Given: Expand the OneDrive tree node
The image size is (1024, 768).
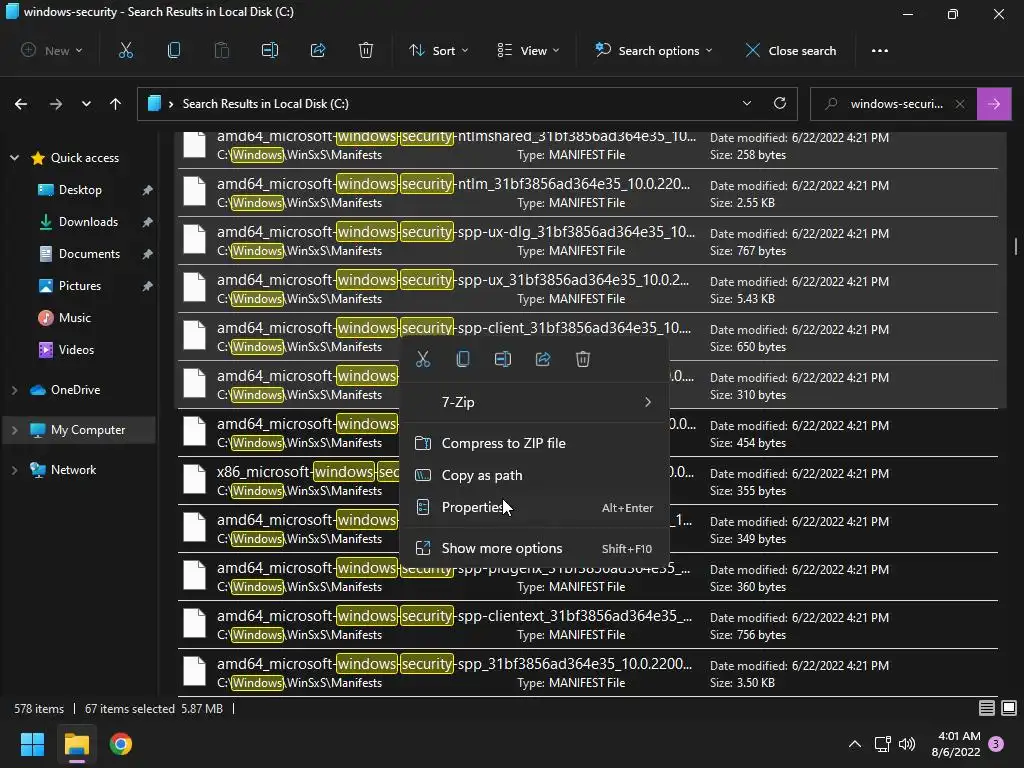Looking at the screenshot, I should [x=14, y=390].
